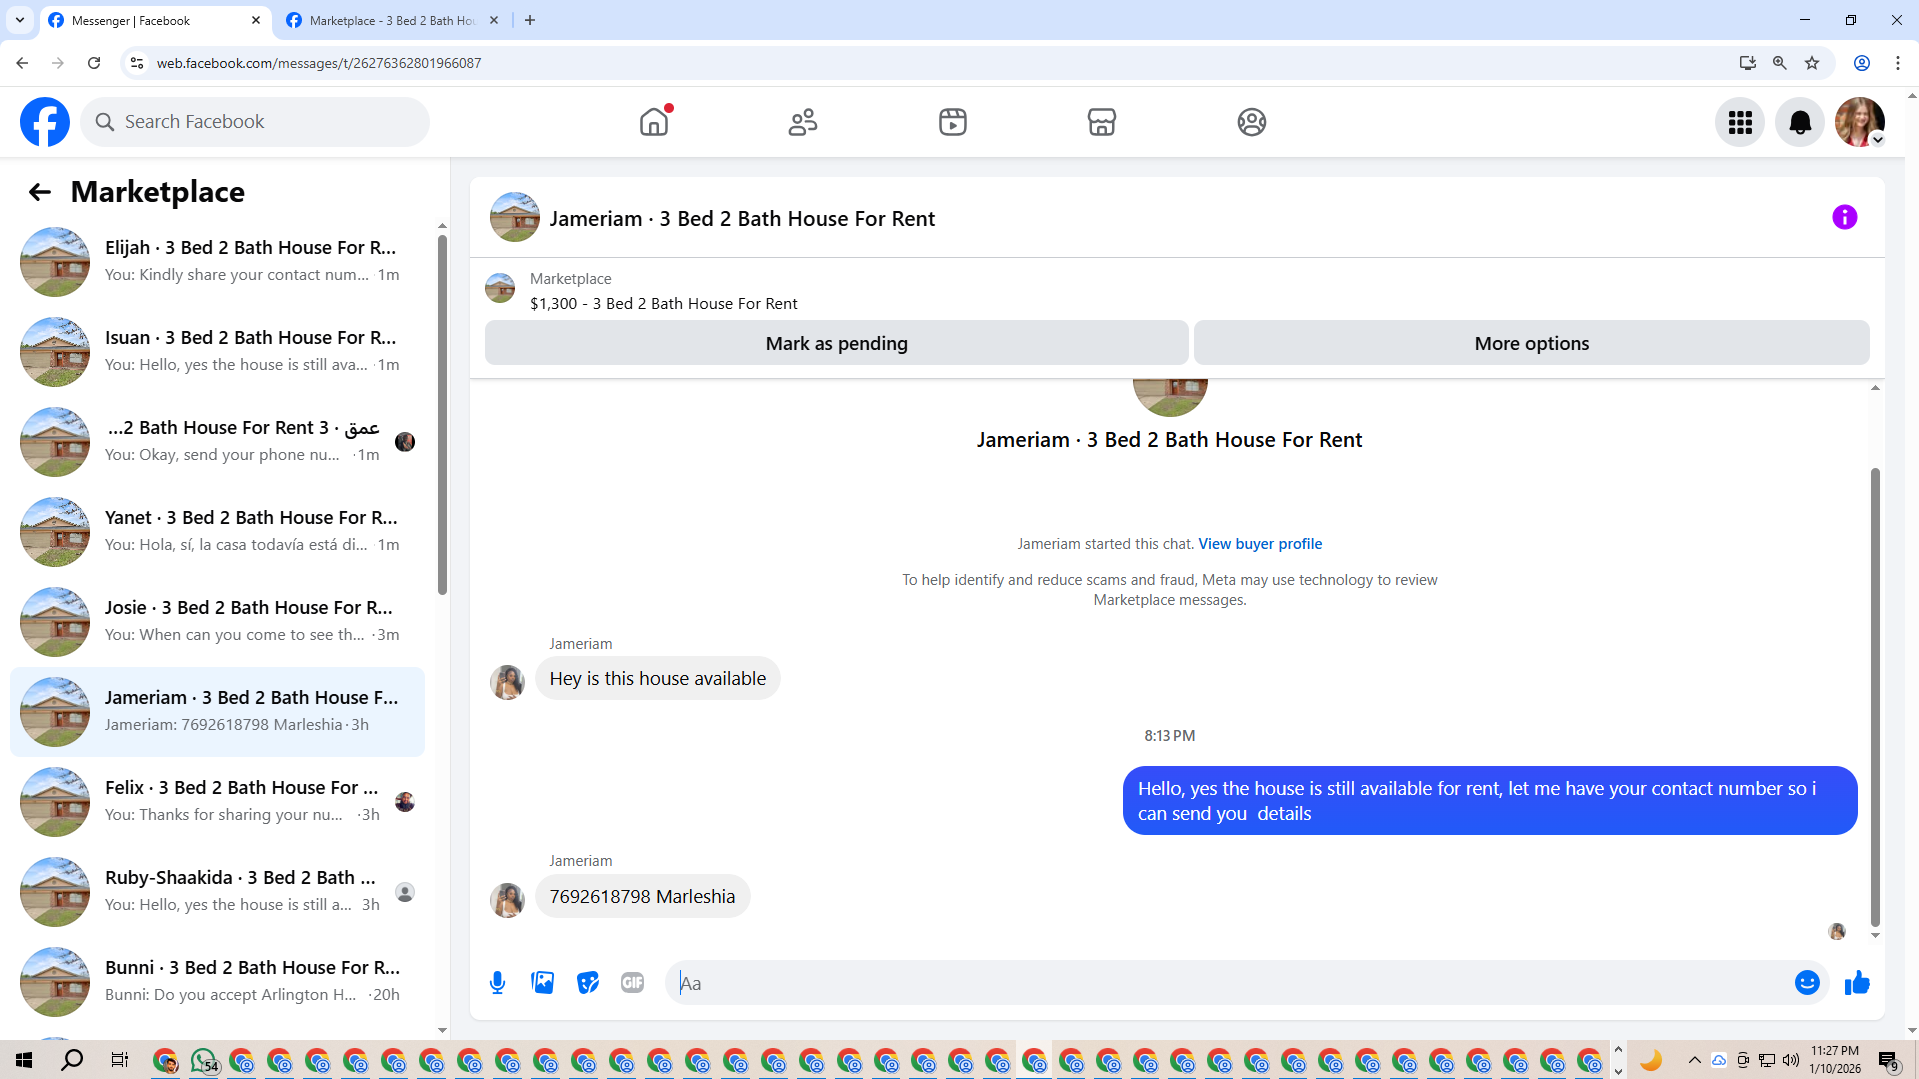Go back using the Marketplace arrow
This screenshot has height=1079, width=1919.
click(x=40, y=192)
